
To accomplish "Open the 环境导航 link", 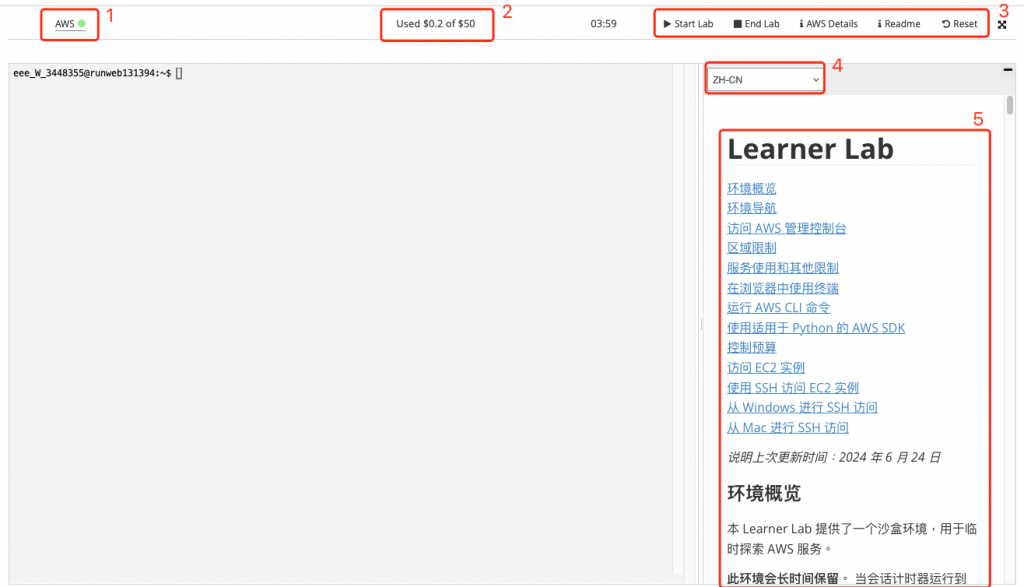I will pos(752,208).
